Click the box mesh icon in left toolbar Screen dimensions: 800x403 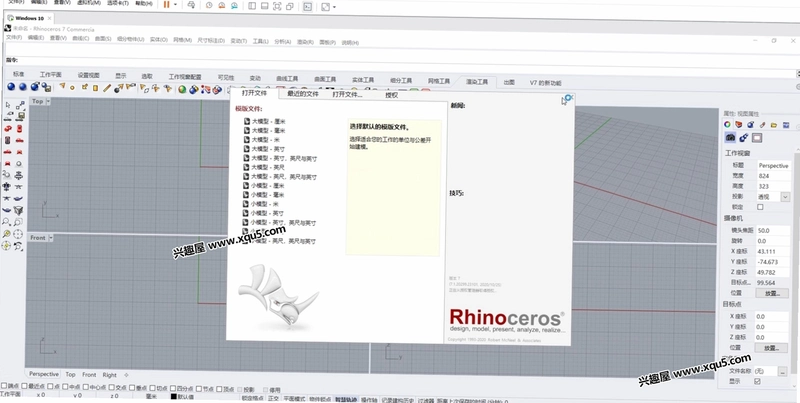[x=18, y=210]
